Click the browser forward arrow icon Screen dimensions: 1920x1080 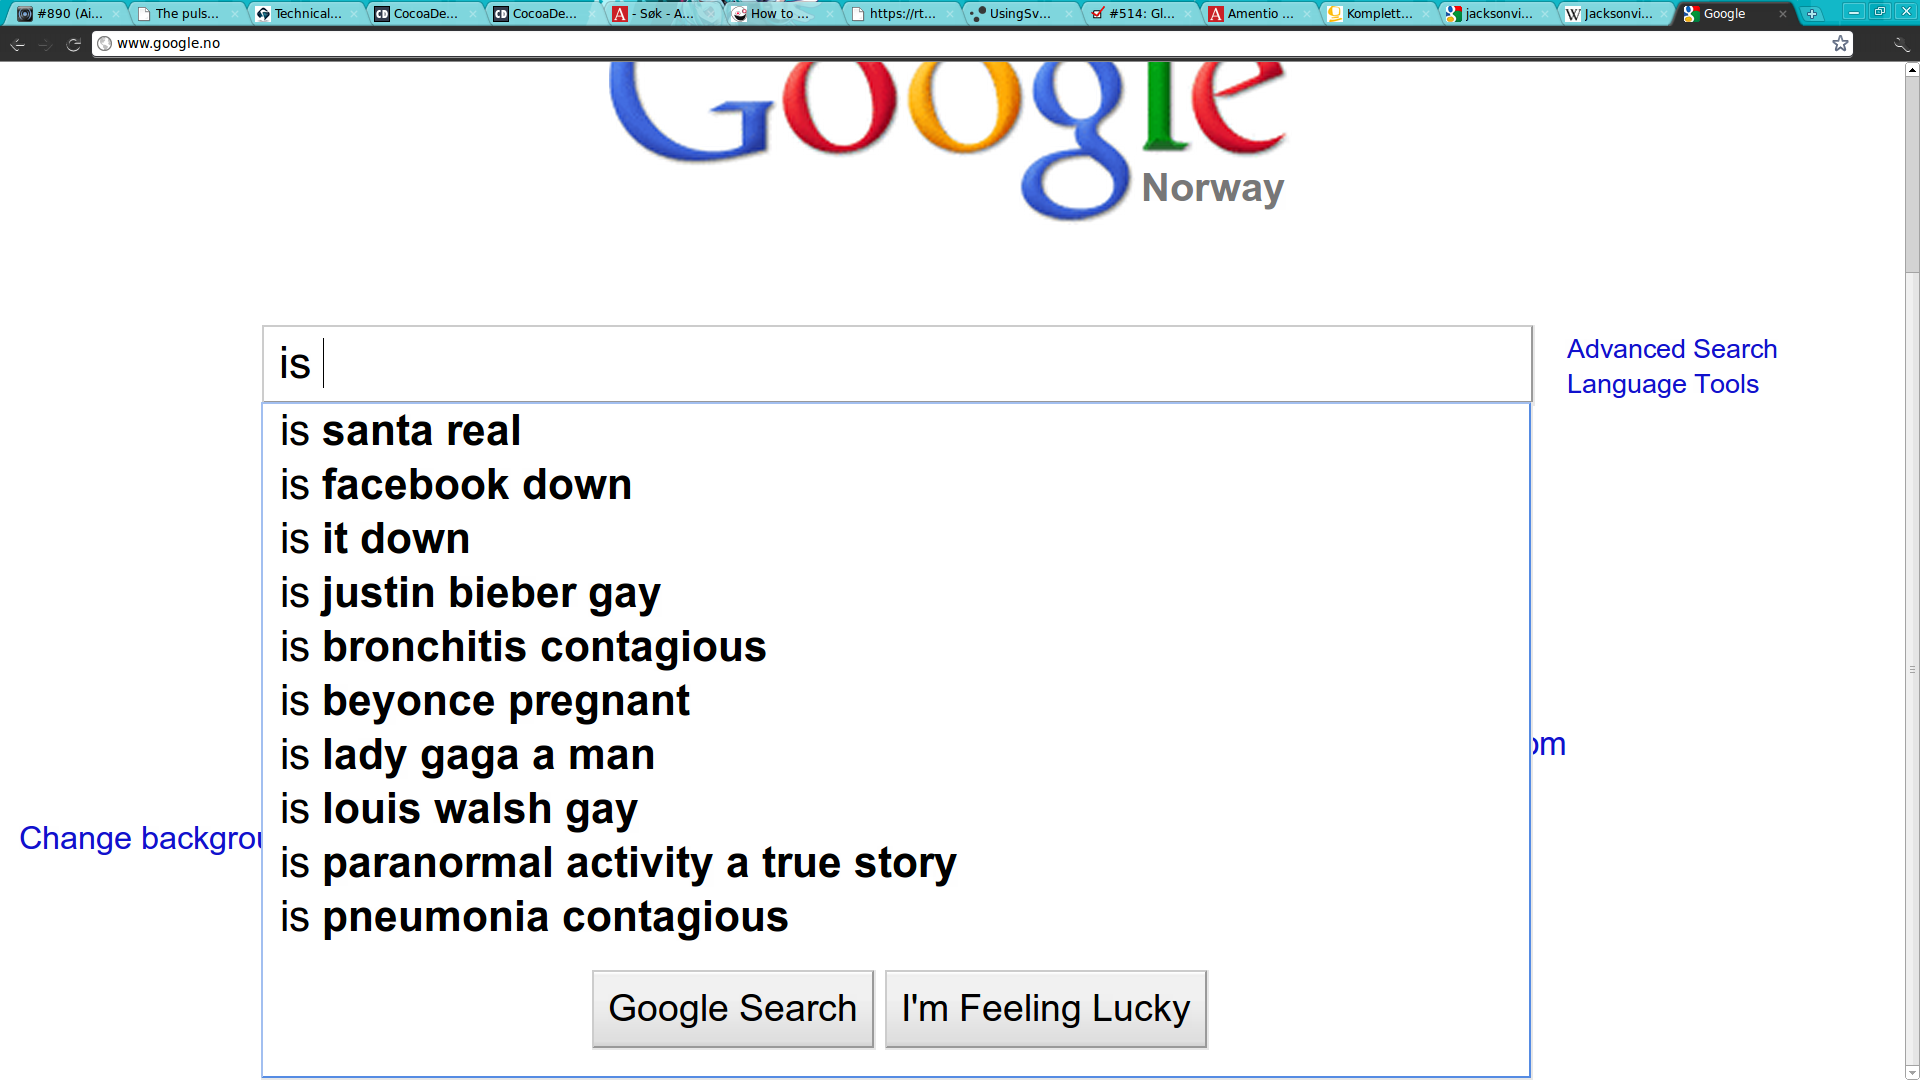click(45, 44)
